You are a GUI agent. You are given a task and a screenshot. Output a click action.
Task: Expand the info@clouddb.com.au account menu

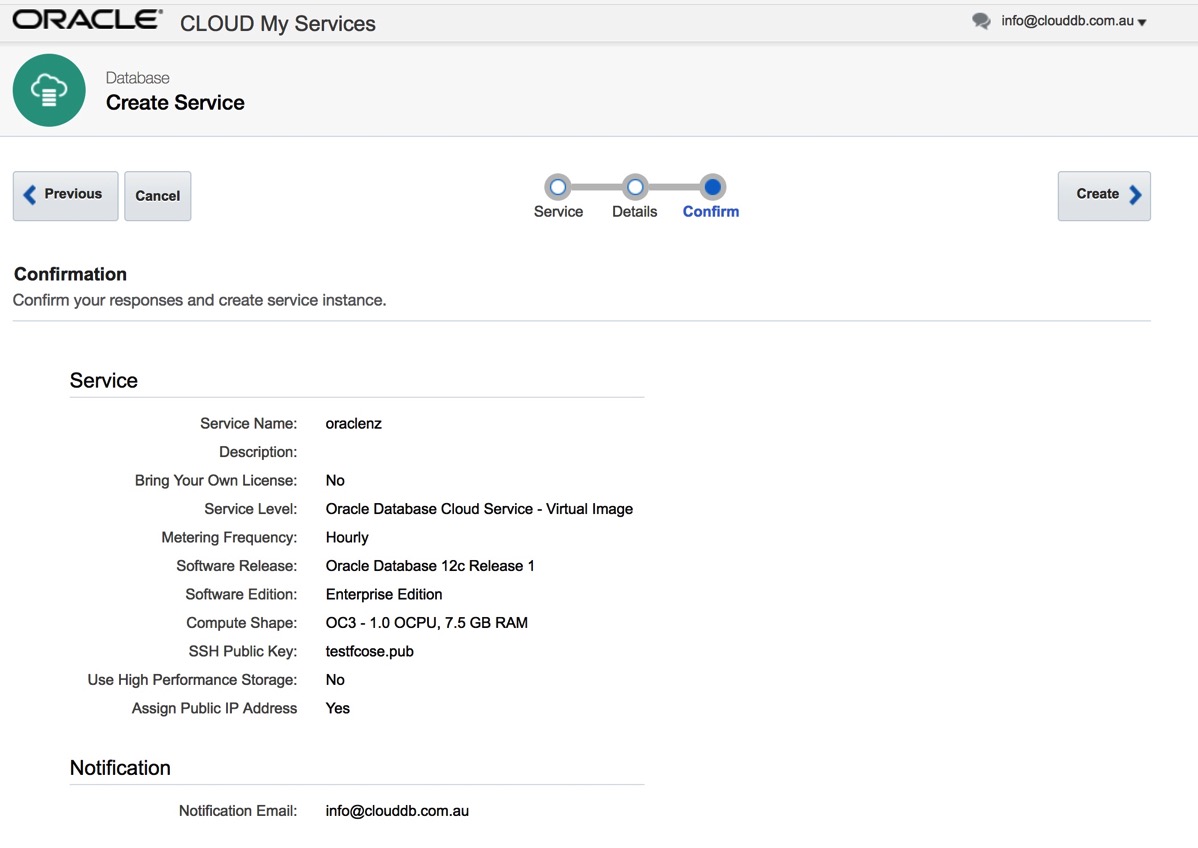1067,21
